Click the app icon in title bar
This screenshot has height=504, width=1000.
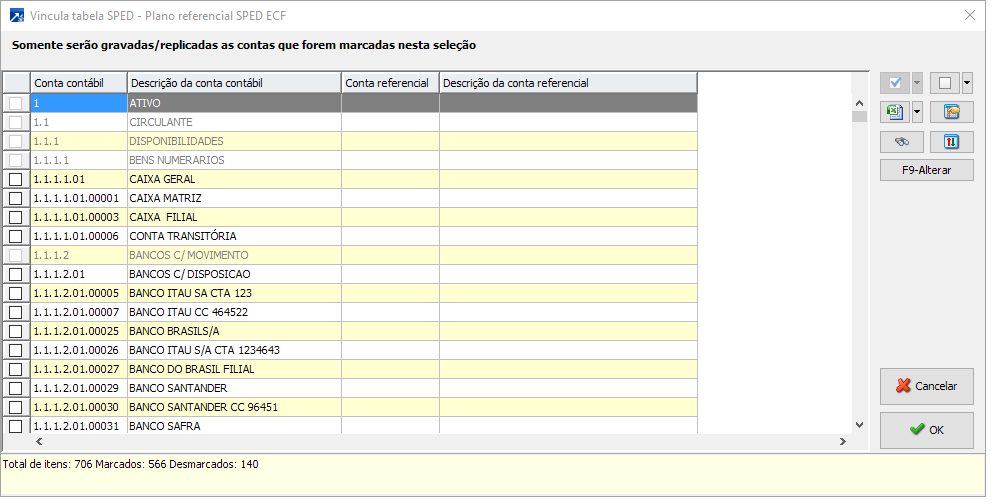tap(16, 15)
